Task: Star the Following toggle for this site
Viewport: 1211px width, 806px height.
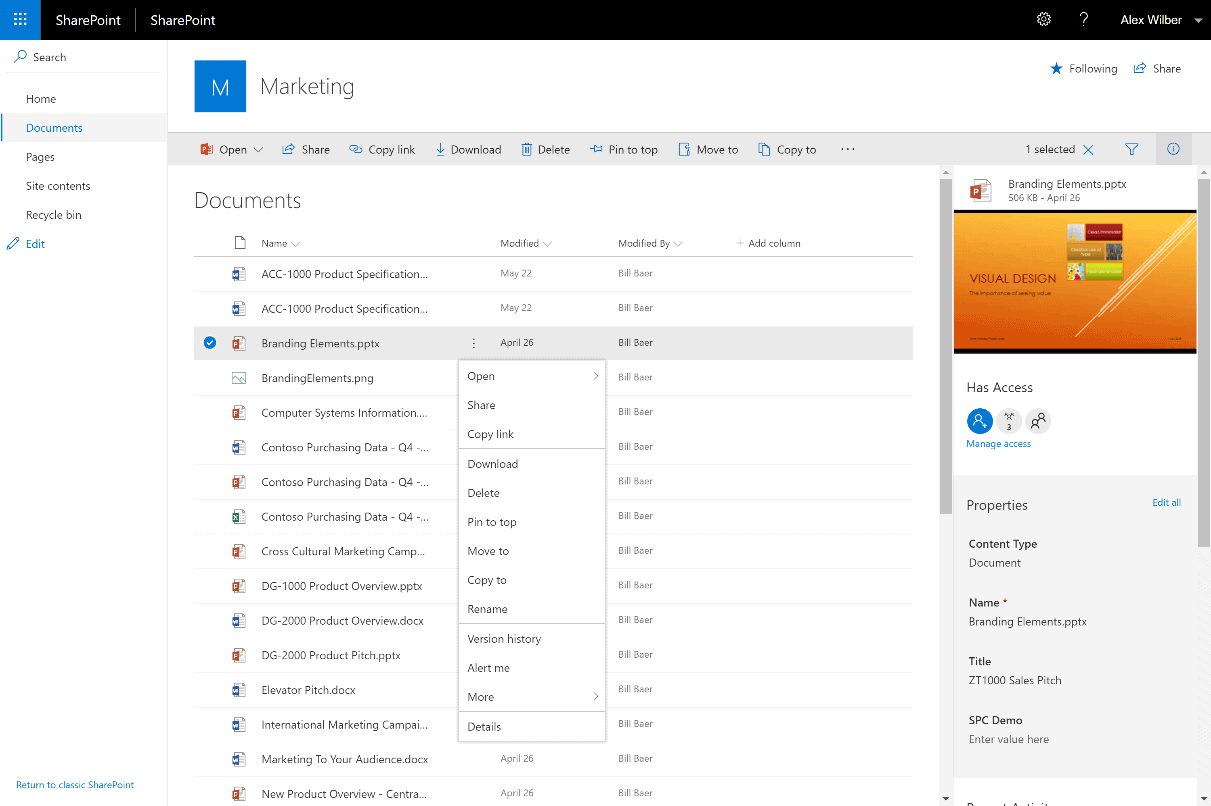Action: click(x=1058, y=68)
